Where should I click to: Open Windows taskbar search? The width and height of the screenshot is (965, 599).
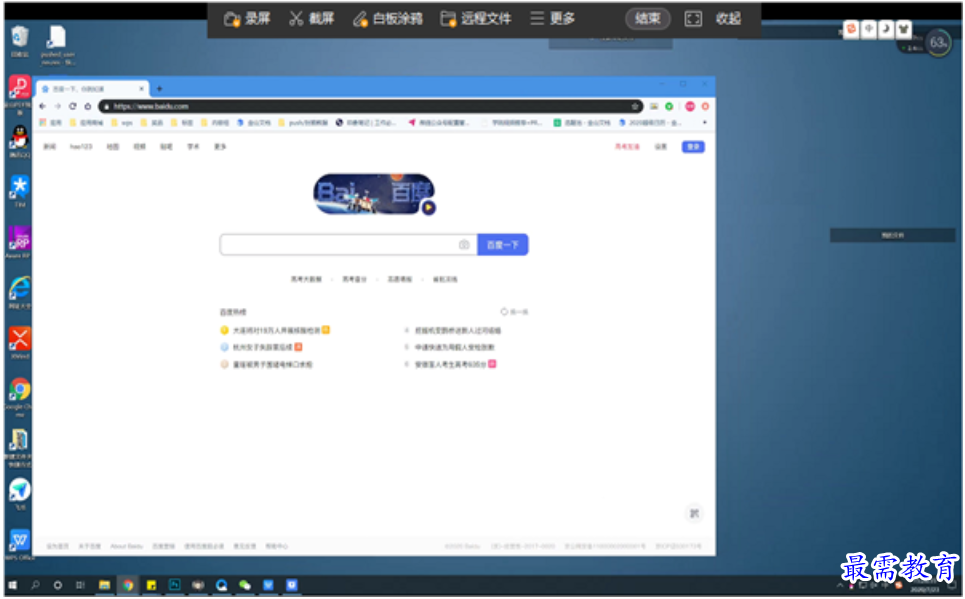35,585
